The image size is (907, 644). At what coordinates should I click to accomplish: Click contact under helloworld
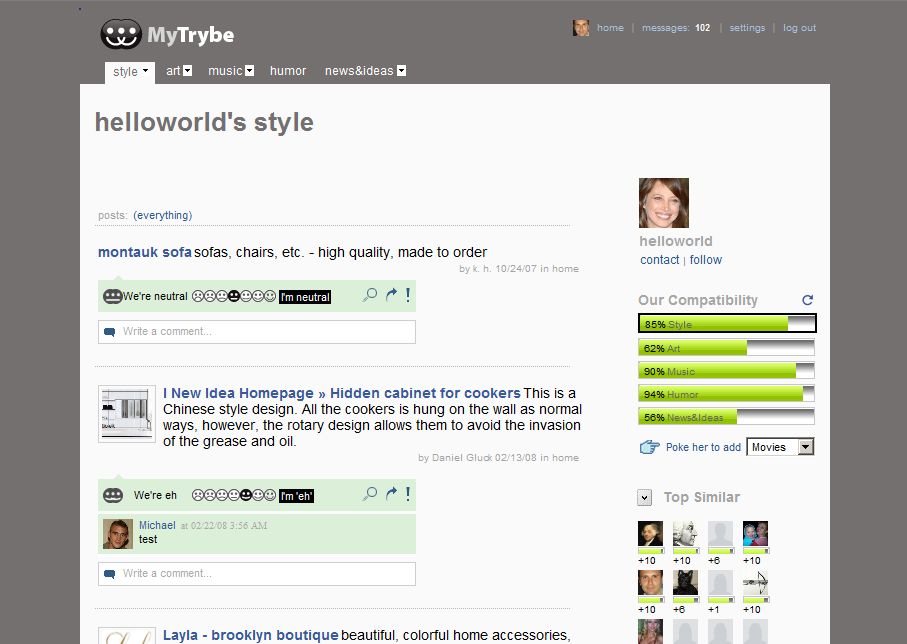[659, 260]
